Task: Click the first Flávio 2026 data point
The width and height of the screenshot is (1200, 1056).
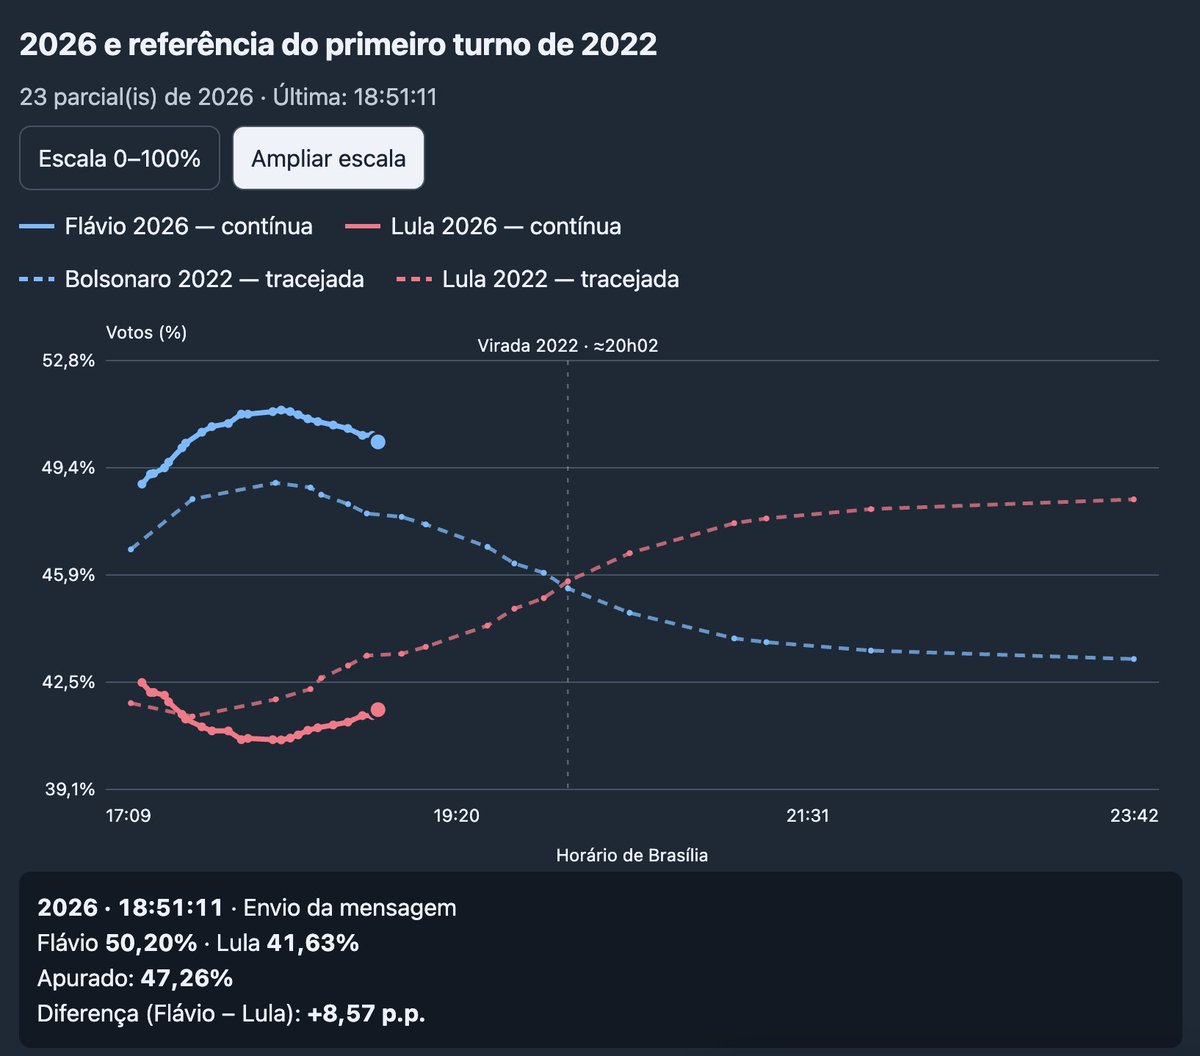Action: coord(142,484)
